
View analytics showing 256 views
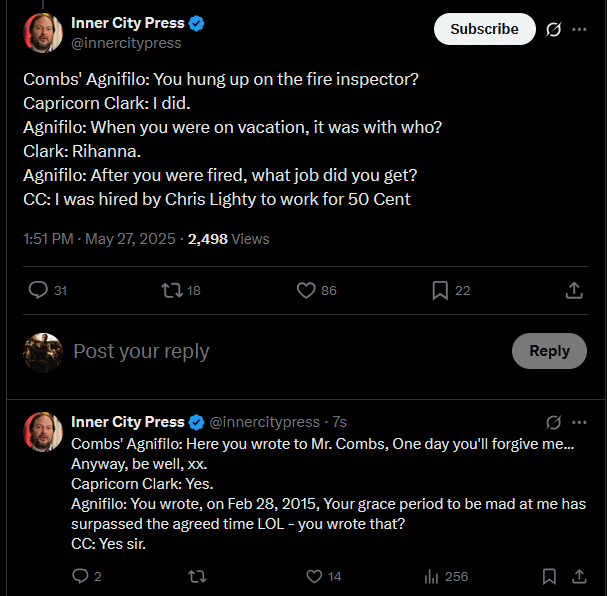(446, 576)
